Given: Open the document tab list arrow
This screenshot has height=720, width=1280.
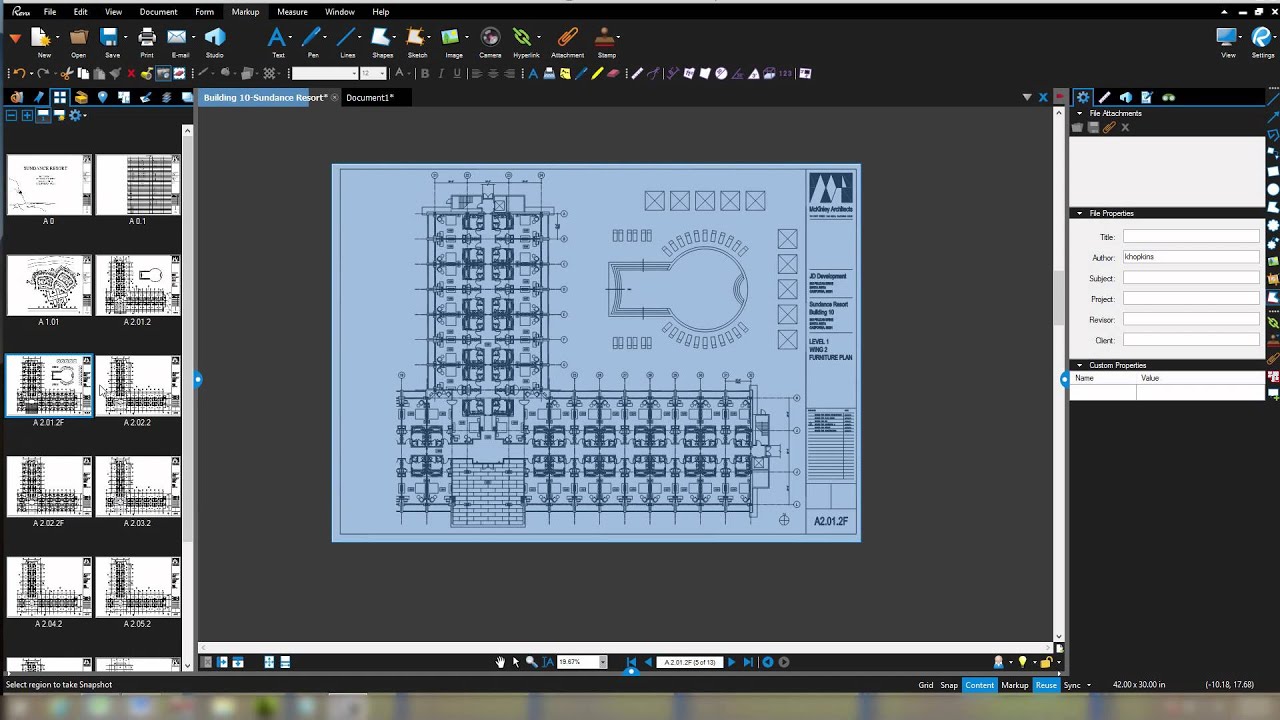Looking at the screenshot, I should (1026, 97).
